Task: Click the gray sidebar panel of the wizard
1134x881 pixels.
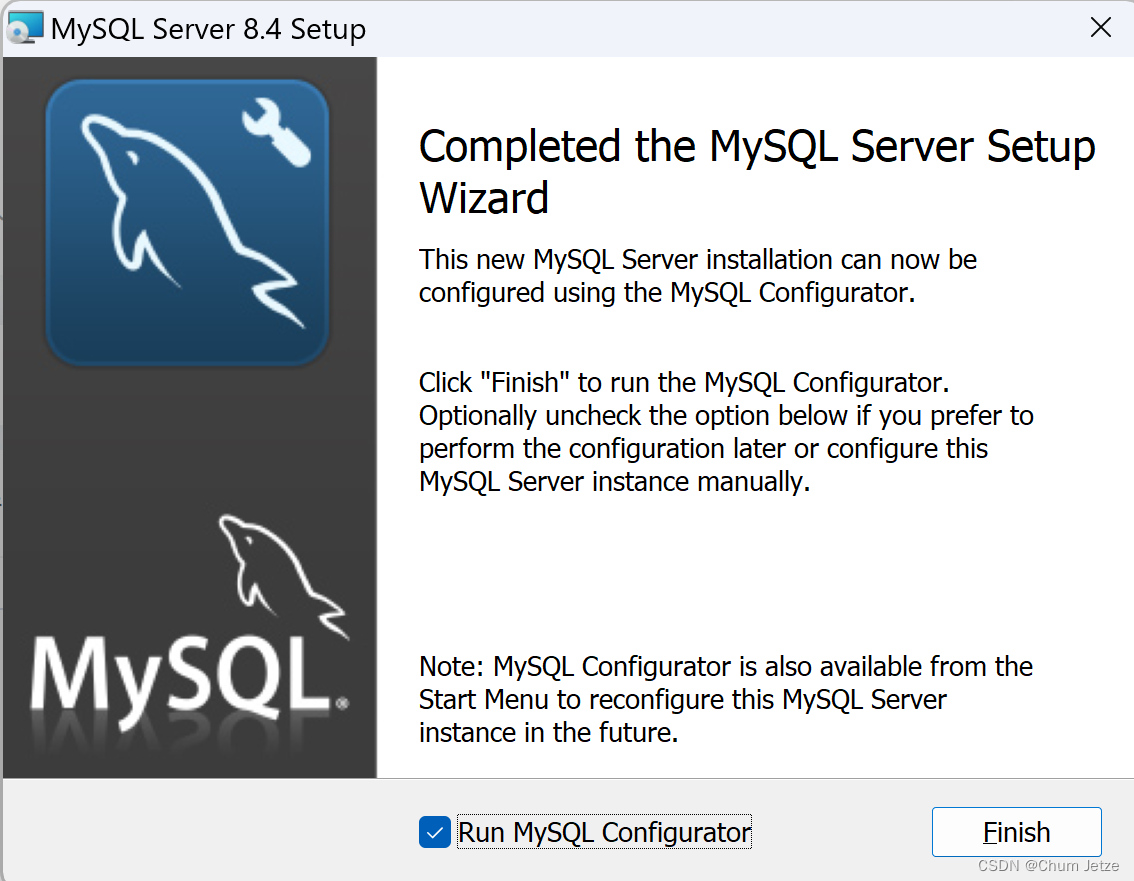Action: click(x=190, y=450)
